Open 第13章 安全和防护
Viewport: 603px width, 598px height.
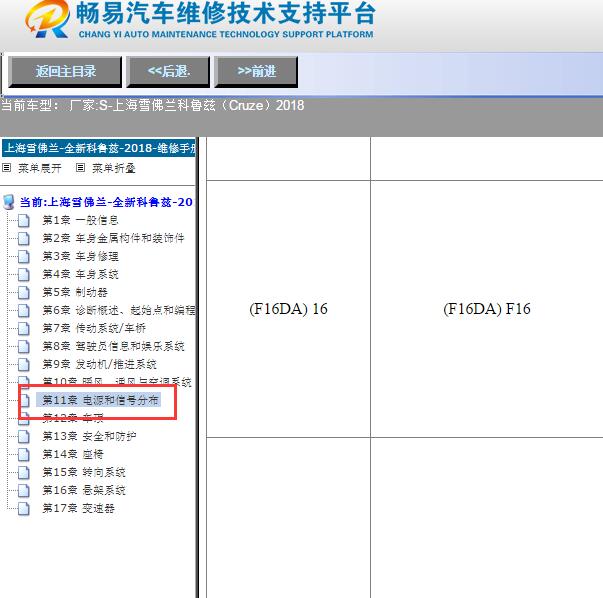tap(89, 436)
